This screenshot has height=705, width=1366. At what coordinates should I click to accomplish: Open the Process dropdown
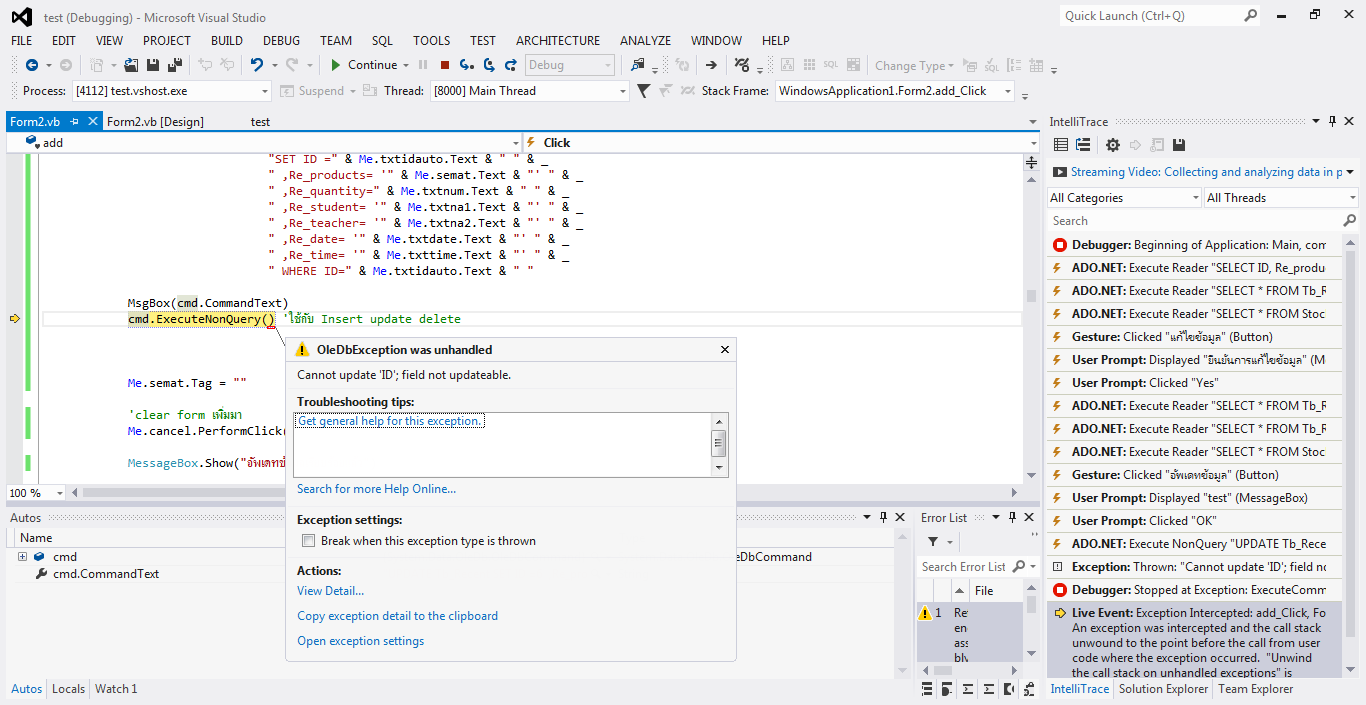click(x=265, y=91)
